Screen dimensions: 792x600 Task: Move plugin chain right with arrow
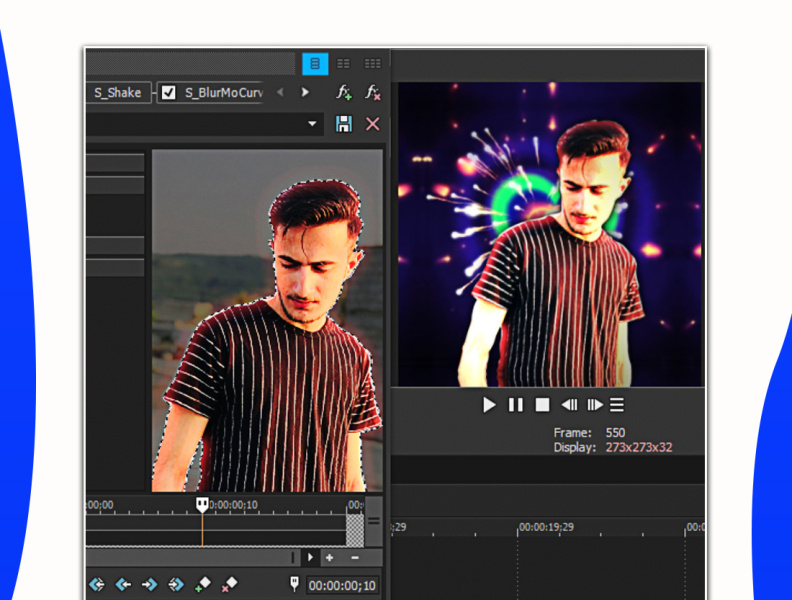click(305, 92)
